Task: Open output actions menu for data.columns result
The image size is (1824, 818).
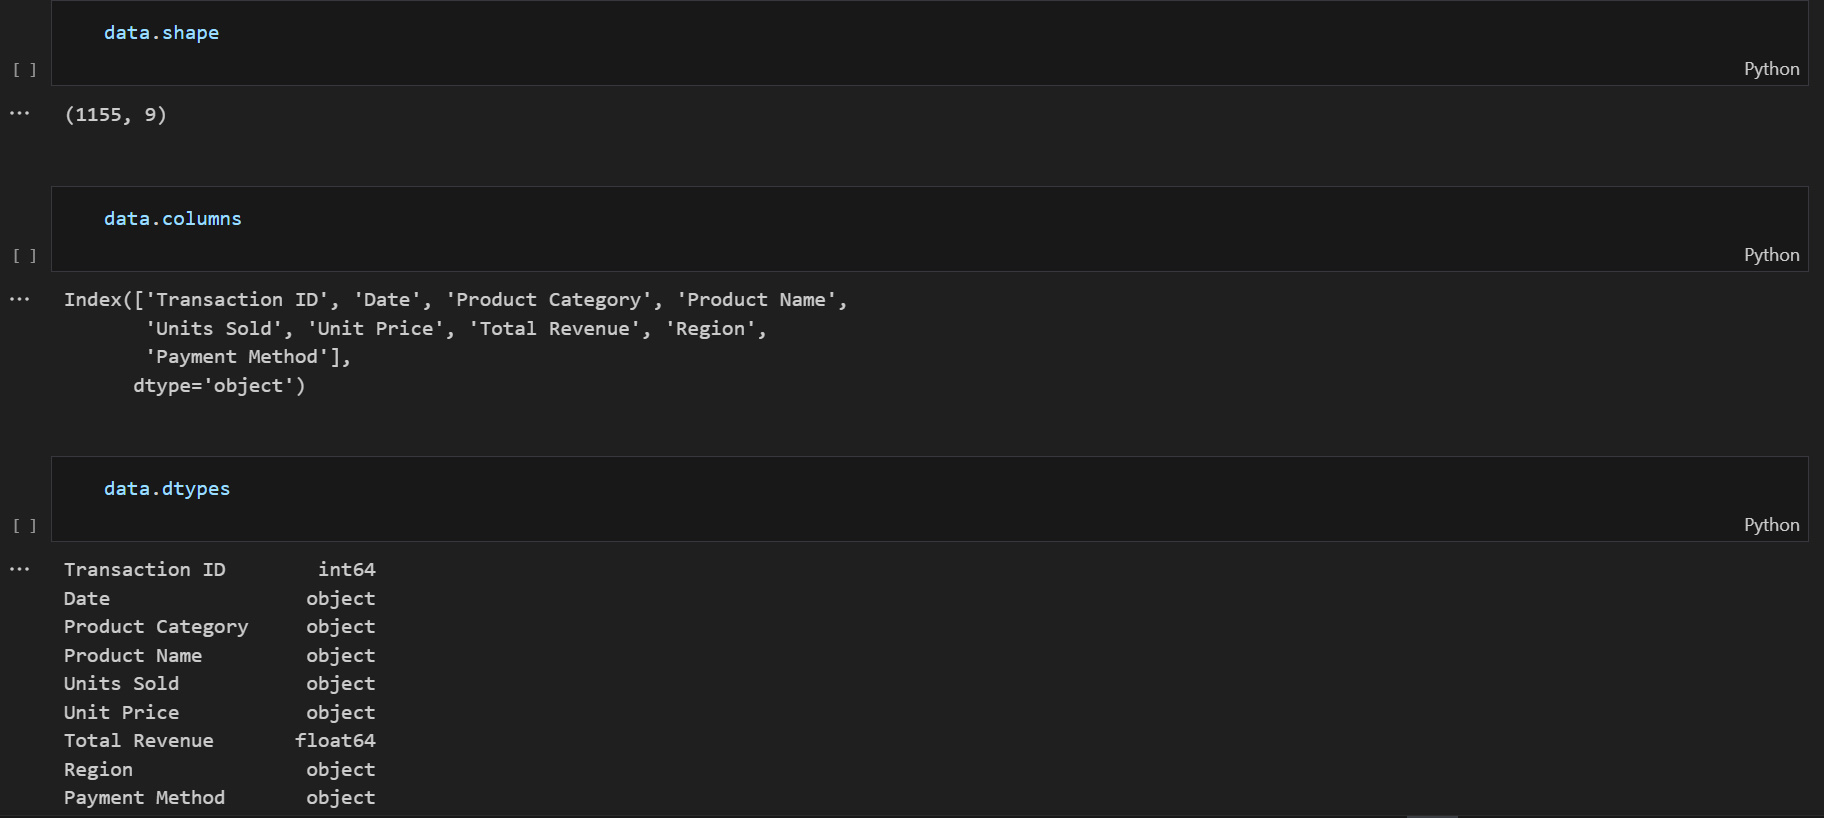Action: click(x=19, y=300)
